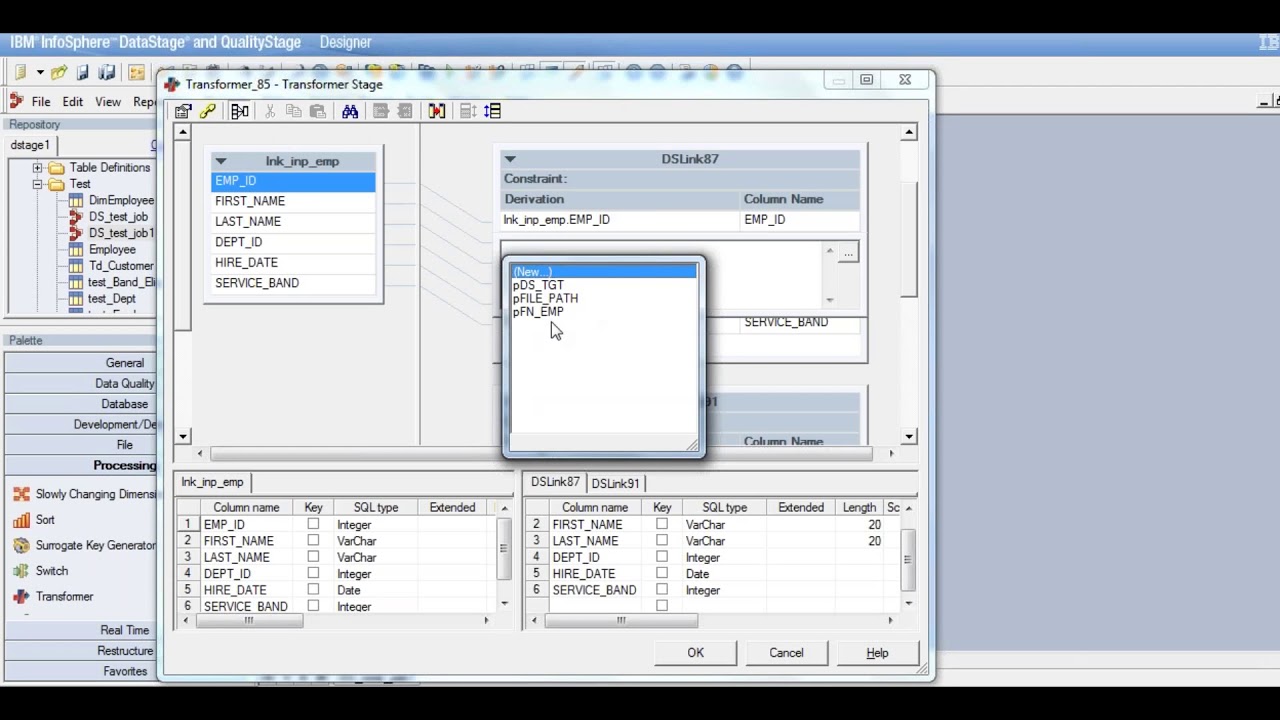This screenshot has height=720, width=1280.
Task: Collapse the lnk_inp_emp link header triangle
Action: tap(221, 161)
